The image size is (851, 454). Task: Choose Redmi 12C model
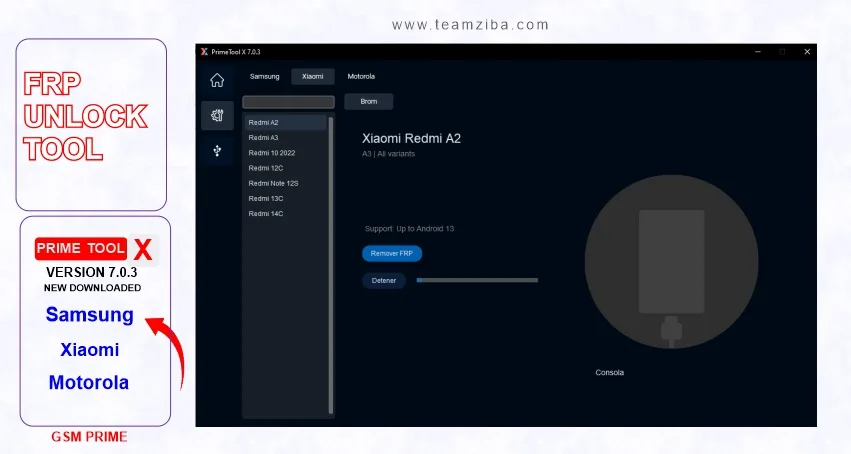pyautogui.click(x=285, y=168)
